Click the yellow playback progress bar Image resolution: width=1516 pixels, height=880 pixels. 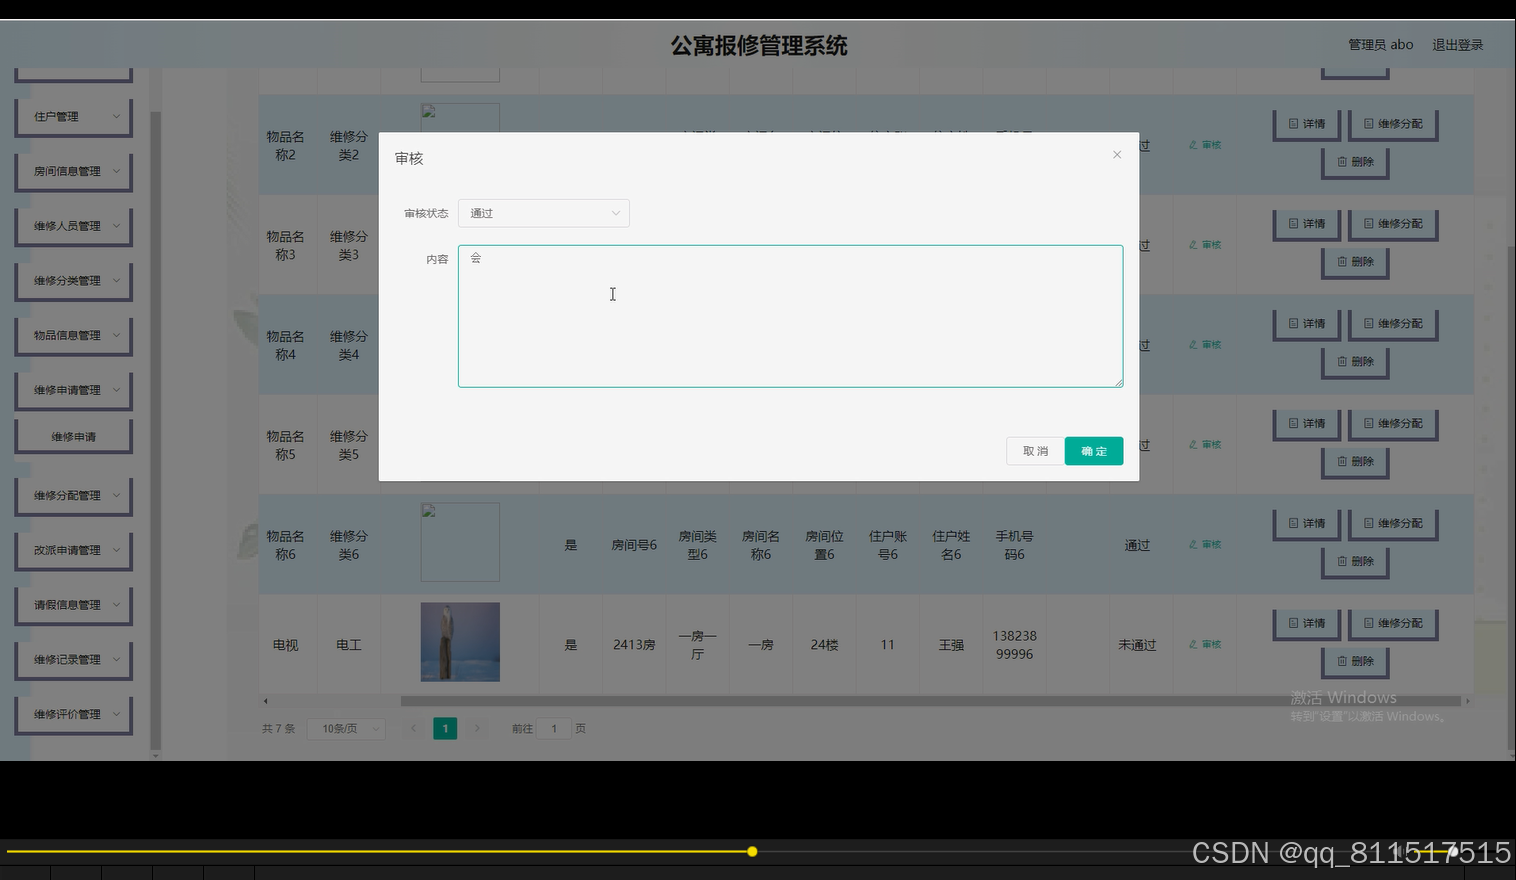751,851
